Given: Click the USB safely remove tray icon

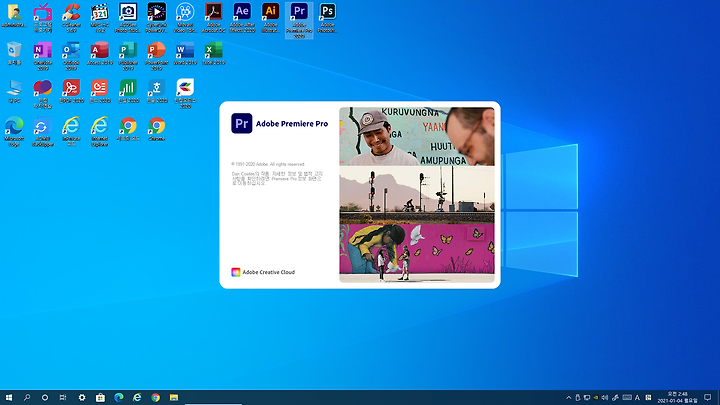Looking at the screenshot, I should tap(578, 398).
